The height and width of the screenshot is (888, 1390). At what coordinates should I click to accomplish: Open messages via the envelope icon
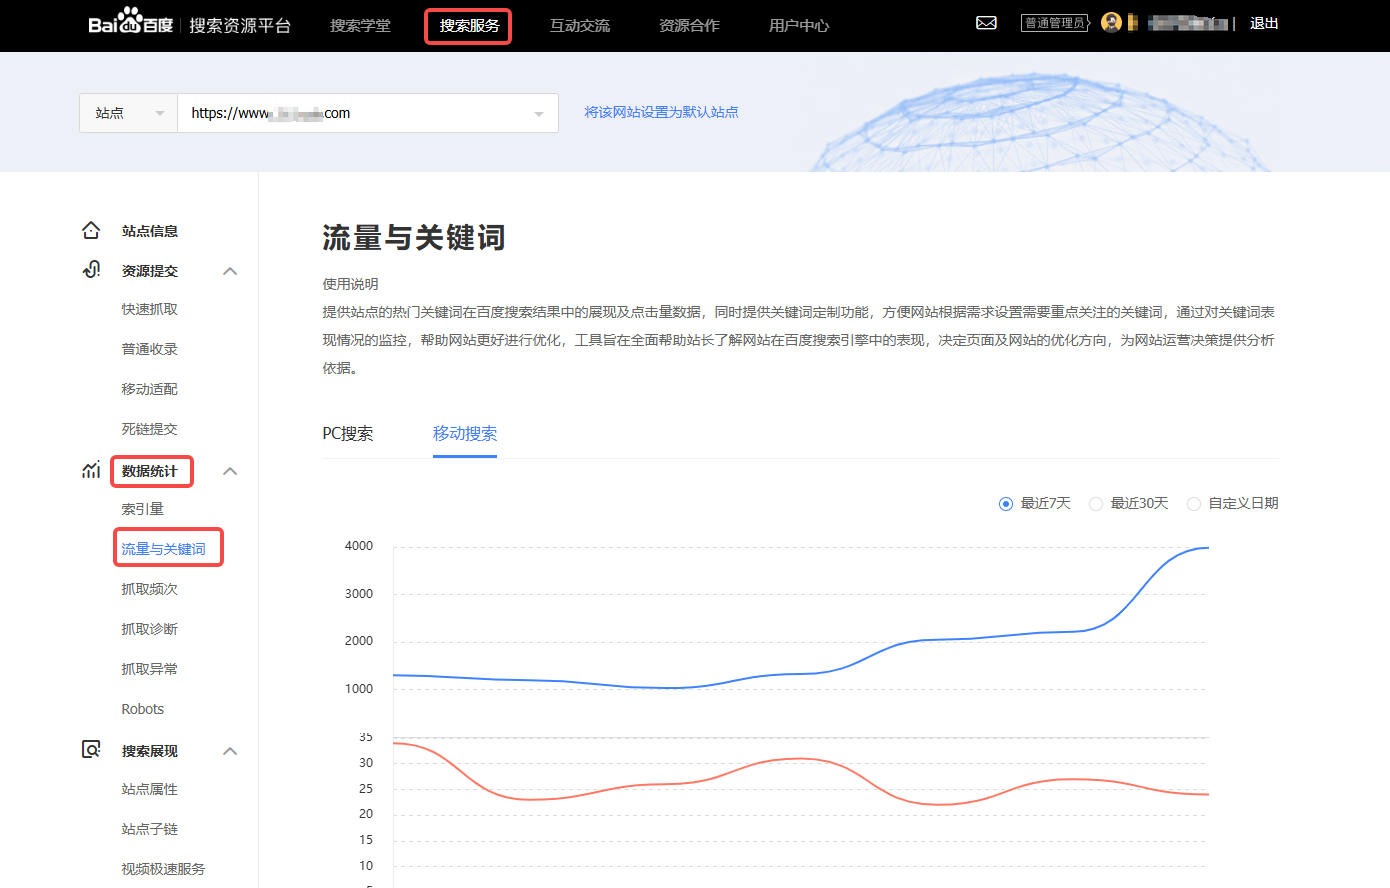point(987,22)
